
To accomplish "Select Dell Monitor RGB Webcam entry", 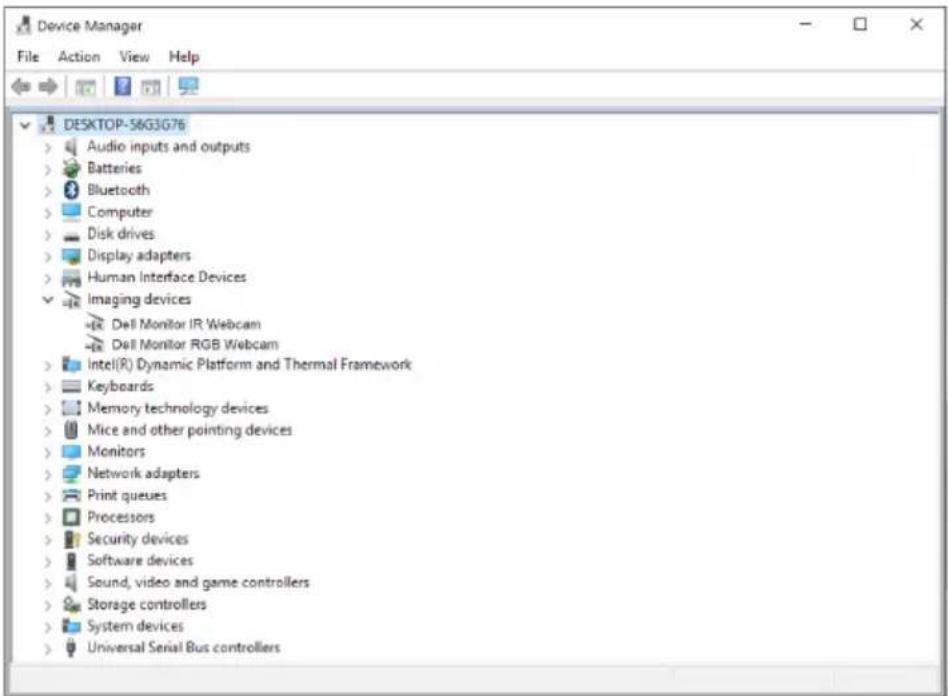I will tap(195, 345).
